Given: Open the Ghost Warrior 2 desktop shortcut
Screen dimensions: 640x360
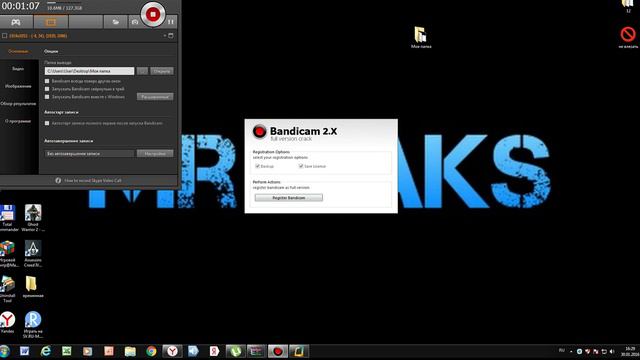Looking at the screenshot, I should [x=33, y=218].
